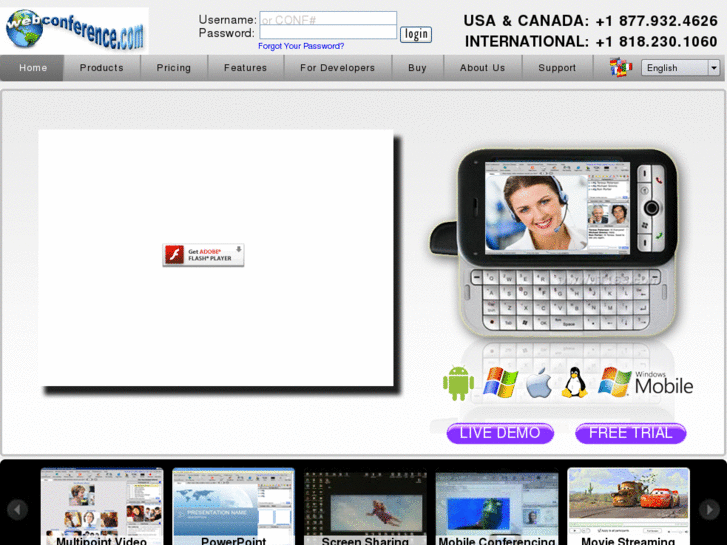Click the FREE TRIAL button
Viewport: 727px width, 545px height.
coord(631,433)
